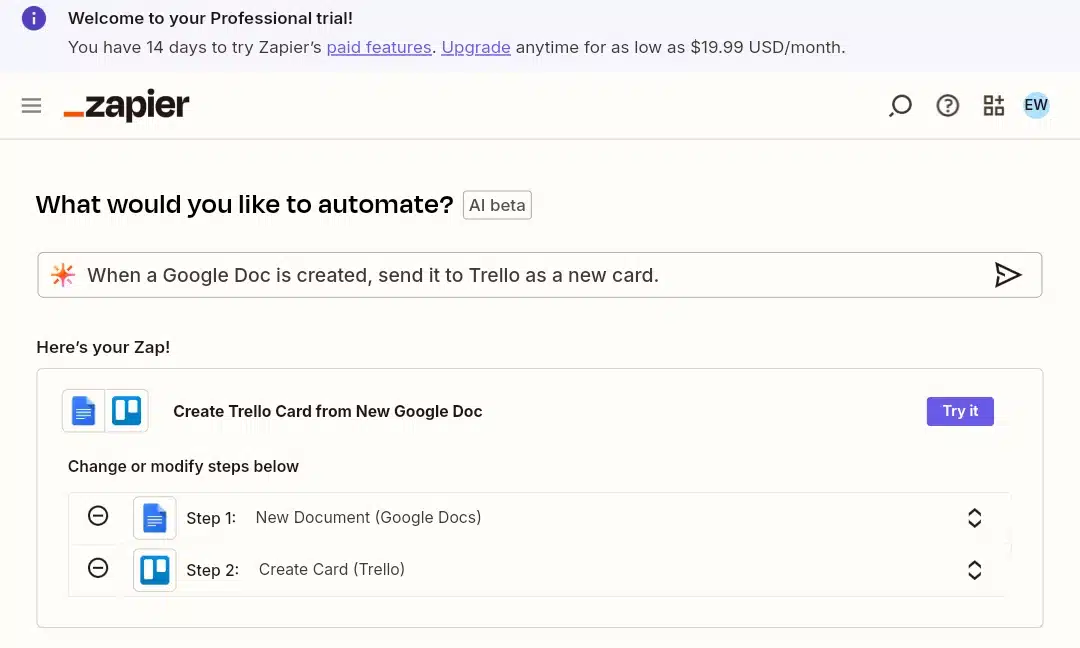The height and width of the screenshot is (648, 1080).
Task: Open search with the magnifier icon
Action: (900, 105)
